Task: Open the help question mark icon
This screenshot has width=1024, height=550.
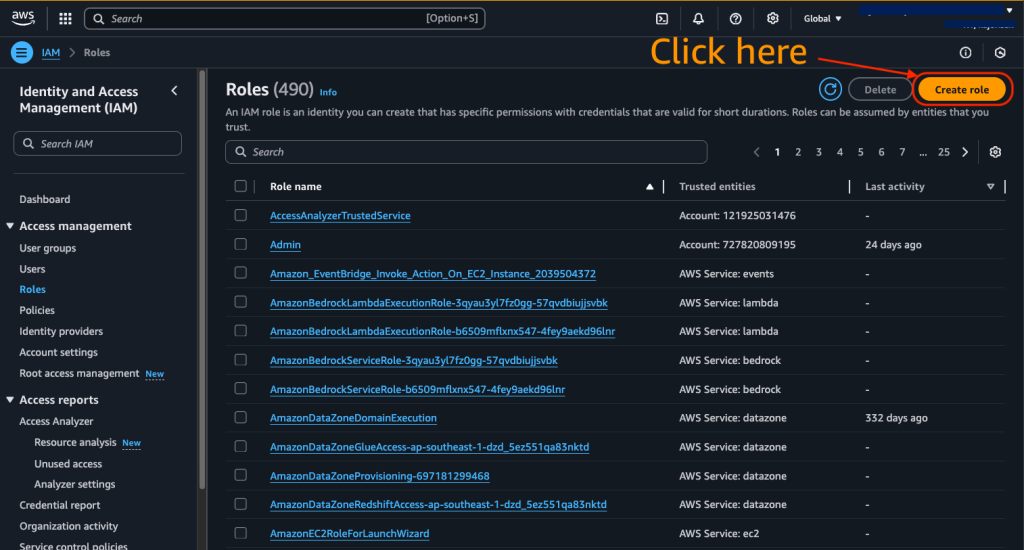Action: 735,19
